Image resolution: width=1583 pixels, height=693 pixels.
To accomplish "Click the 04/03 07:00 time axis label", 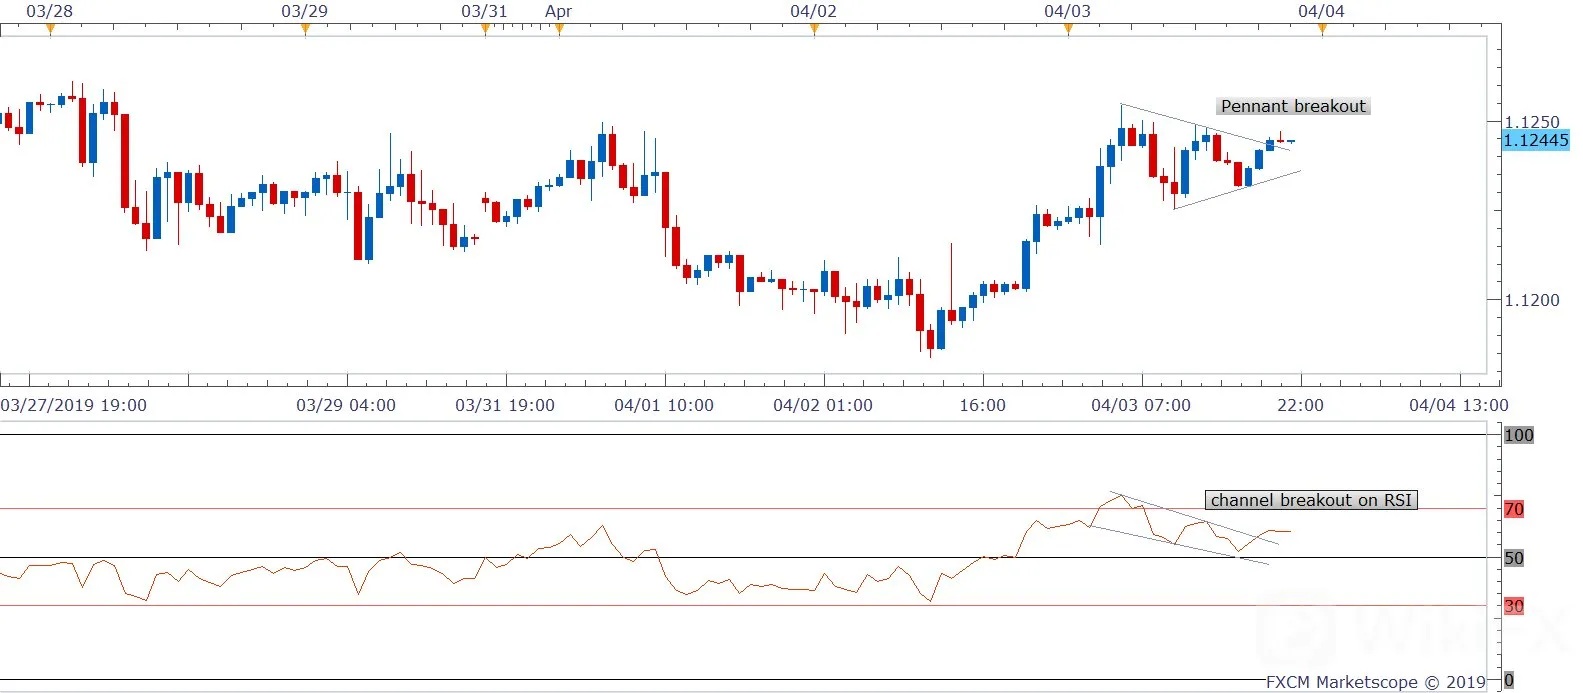I will pos(1141,405).
